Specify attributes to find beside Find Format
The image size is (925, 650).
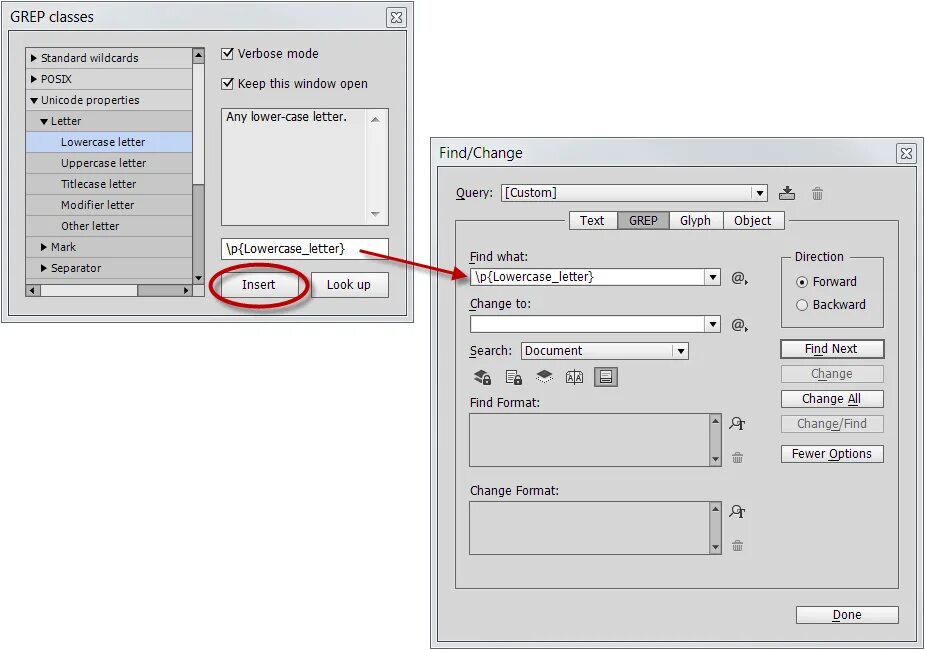tap(737, 423)
